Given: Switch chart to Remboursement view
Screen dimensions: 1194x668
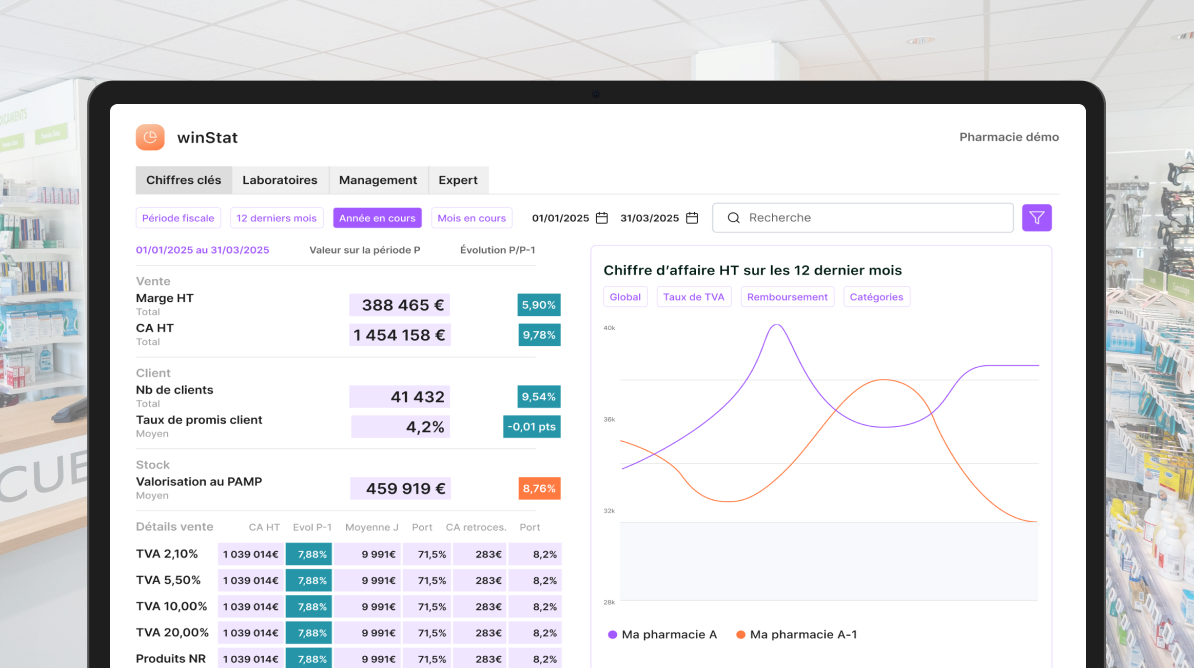Looking at the screenshot, I should coord(787,297).
